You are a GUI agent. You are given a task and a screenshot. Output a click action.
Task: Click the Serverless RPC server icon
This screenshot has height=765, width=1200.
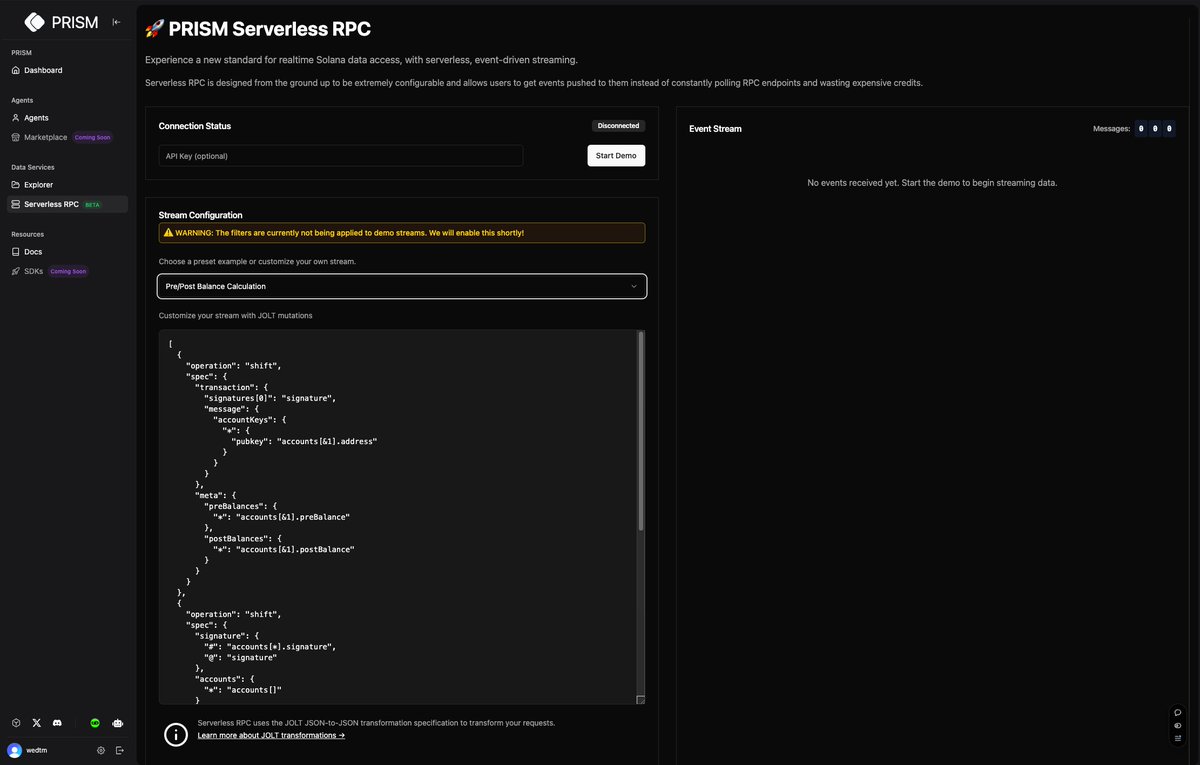(15, 204)
